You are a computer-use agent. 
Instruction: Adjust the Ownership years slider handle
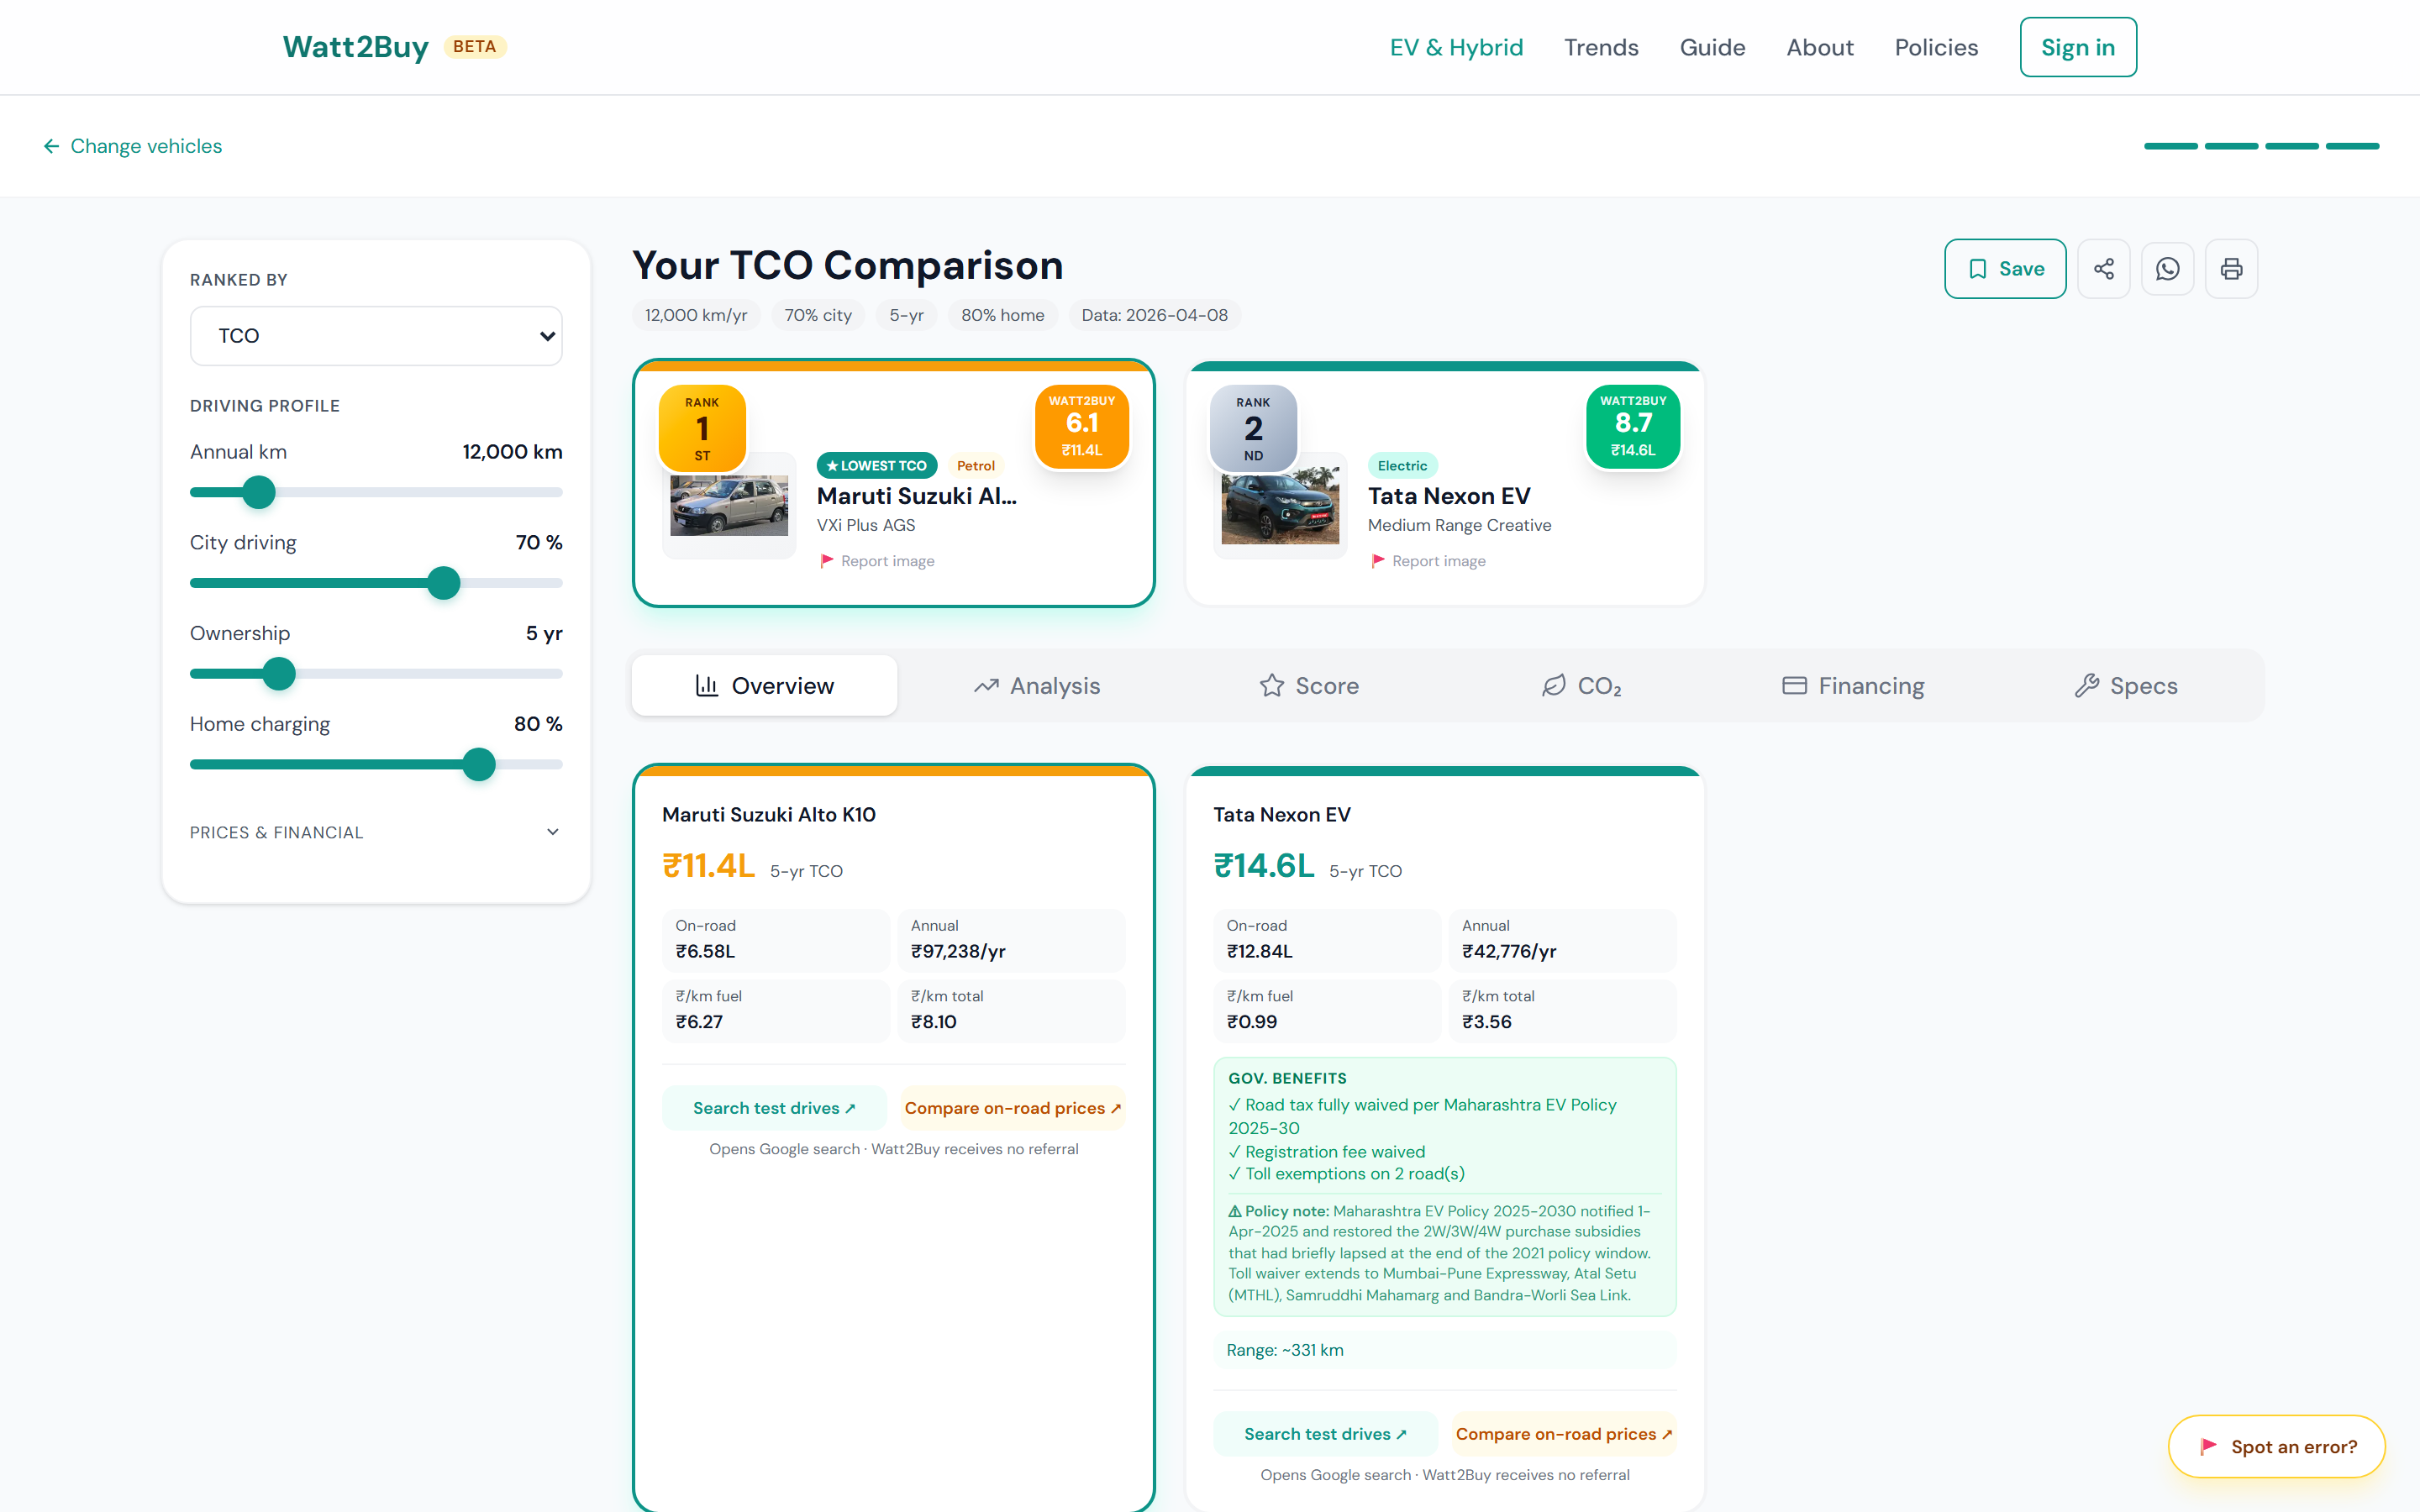pyautogui.click(x=279, y=674)
